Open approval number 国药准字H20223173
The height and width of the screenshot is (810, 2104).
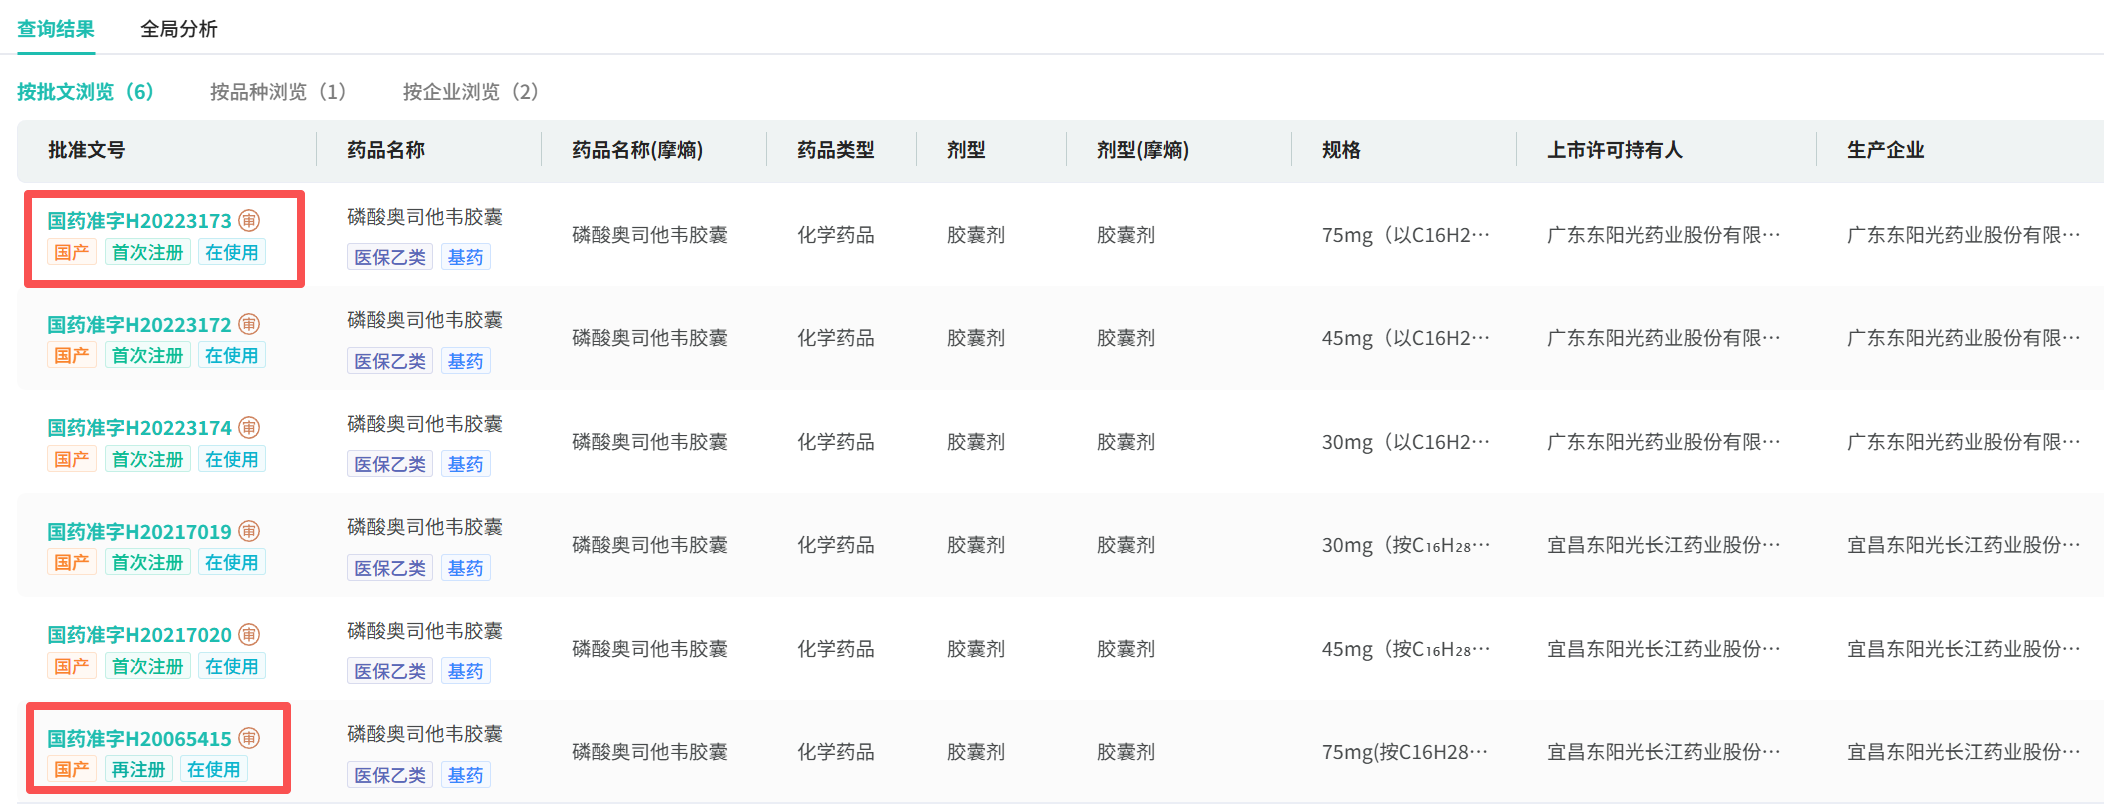click(139, 221)
